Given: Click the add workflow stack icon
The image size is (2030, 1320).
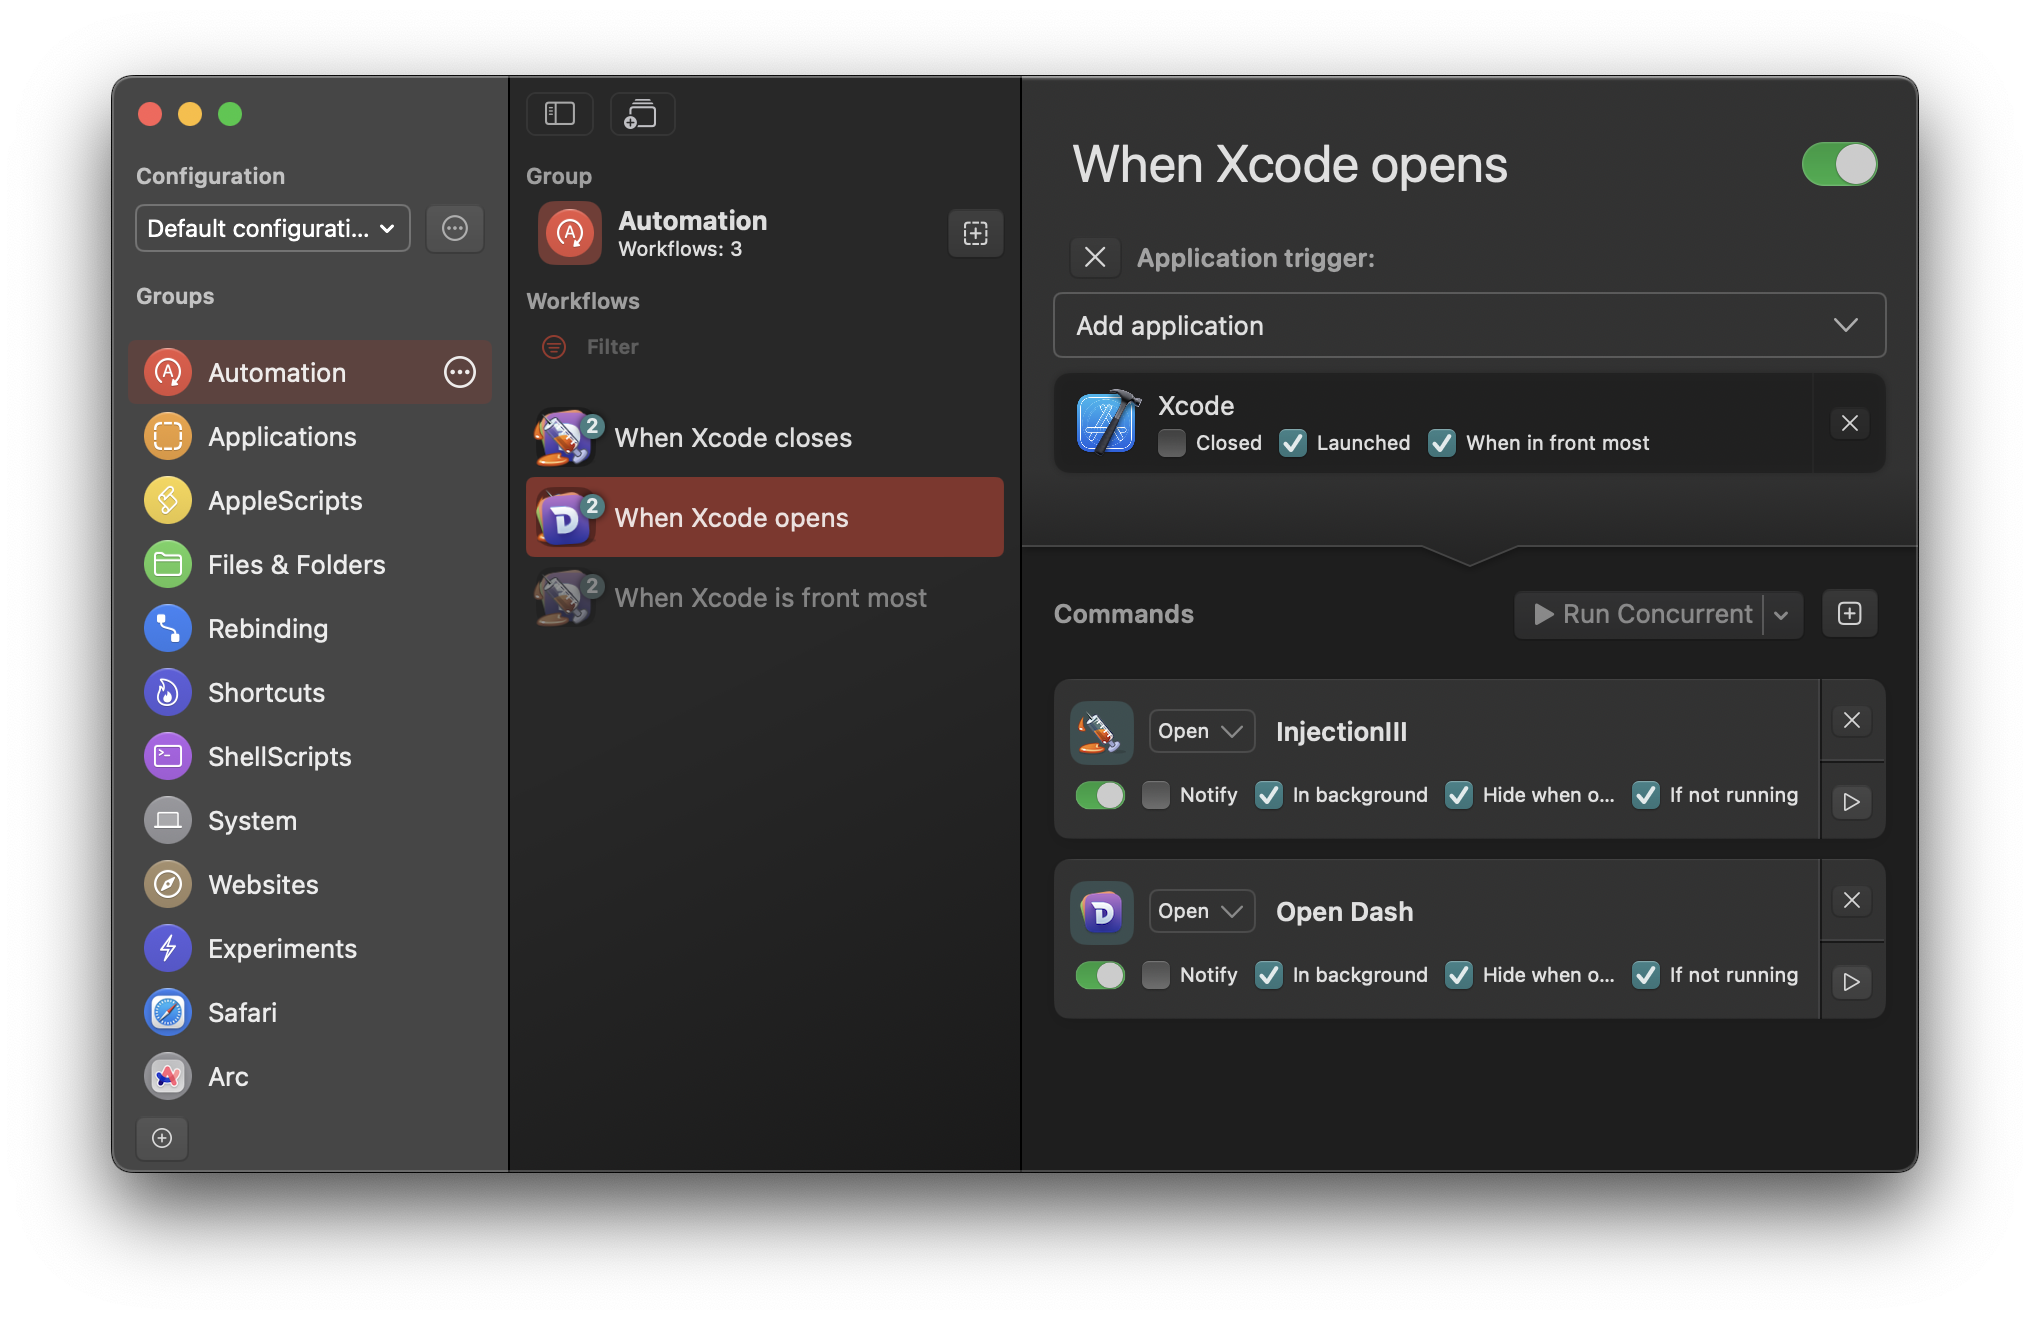Looking at the screenshot, I should pyautogui.click(x=641, y=114).
